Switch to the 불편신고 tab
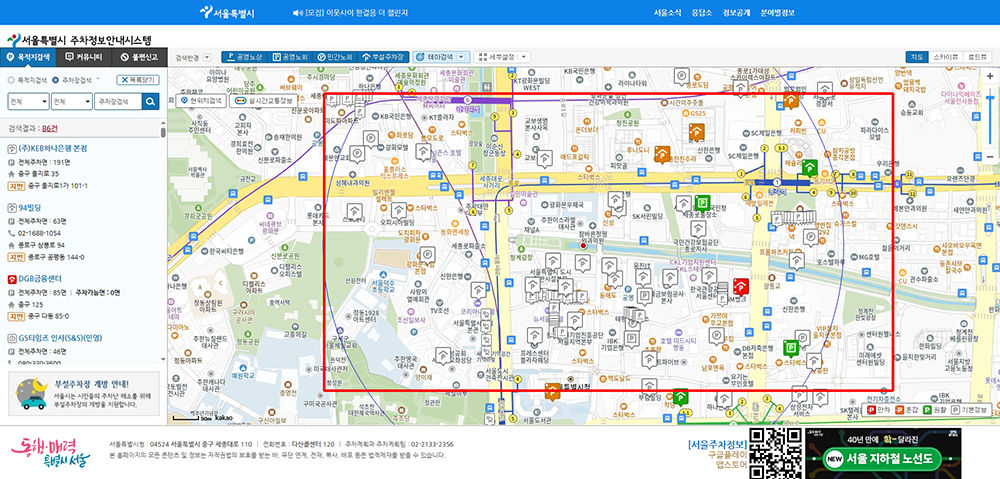Viewport: 1000px width, 479px height. 140,57
